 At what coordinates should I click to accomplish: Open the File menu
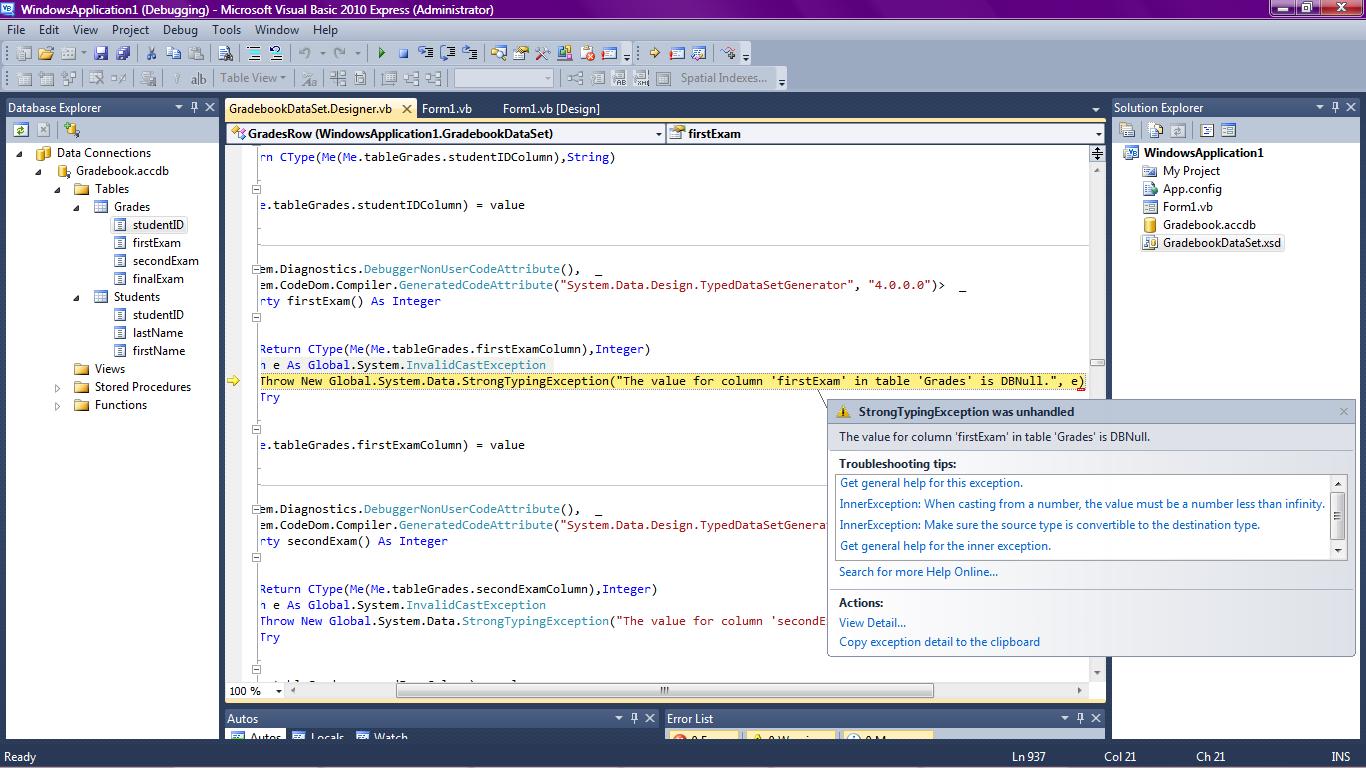point(16,30)
